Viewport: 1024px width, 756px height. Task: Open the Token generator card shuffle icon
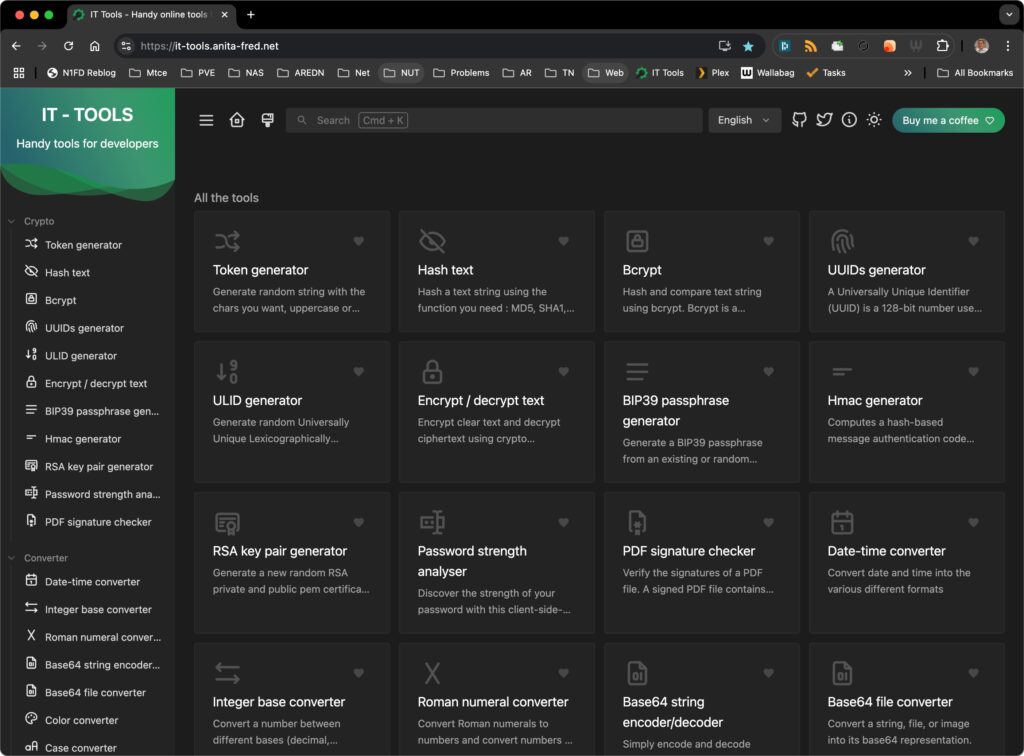click(227, 242)
